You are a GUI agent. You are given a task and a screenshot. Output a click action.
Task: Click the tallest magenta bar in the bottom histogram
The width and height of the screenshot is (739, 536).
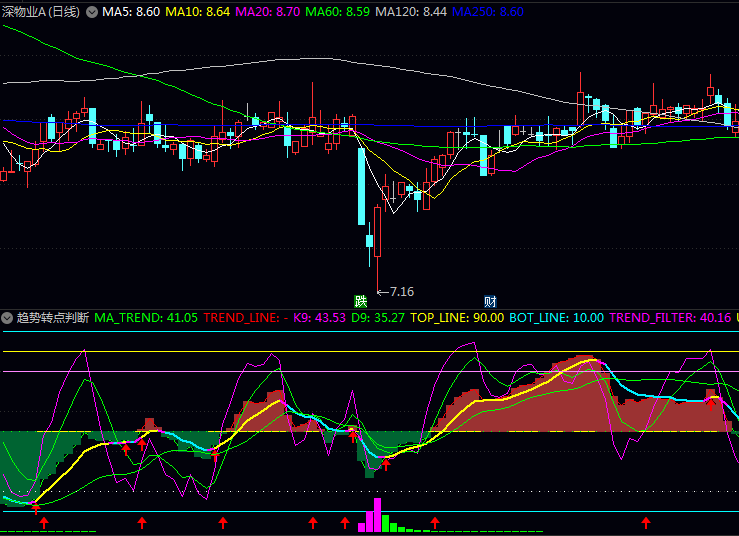[x=377, y=514]
